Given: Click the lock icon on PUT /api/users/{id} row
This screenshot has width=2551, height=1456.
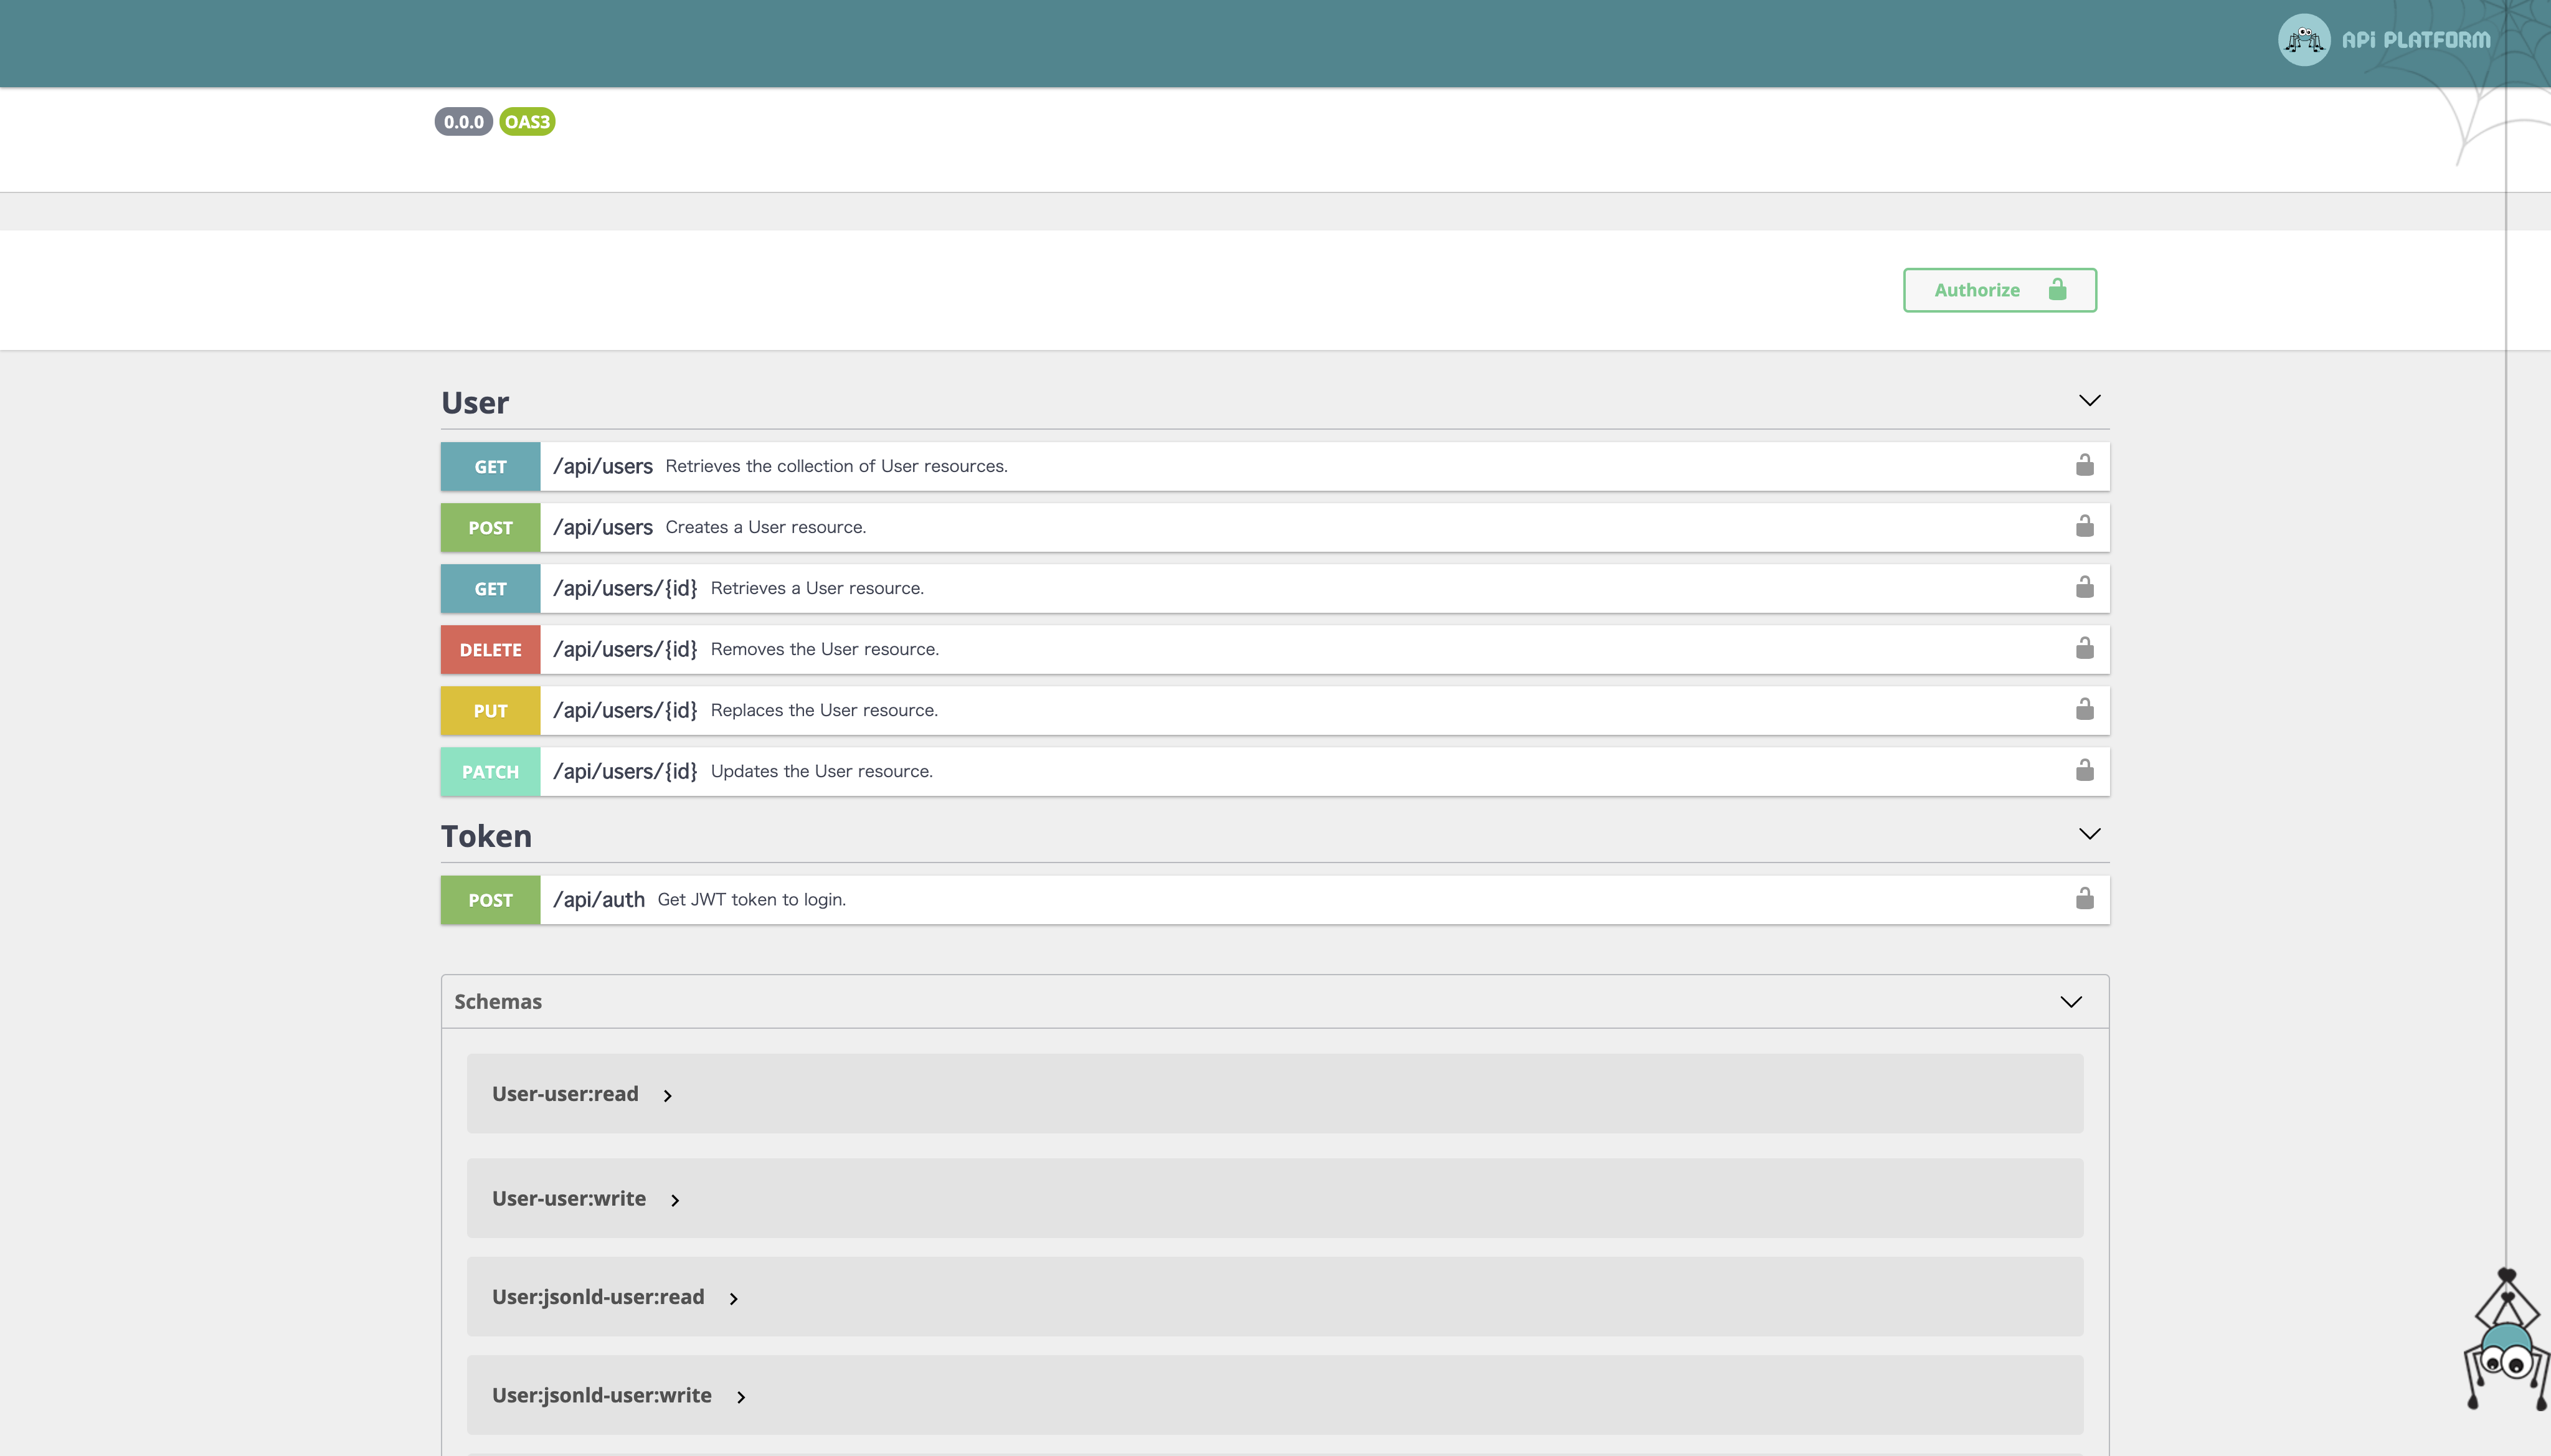Looking at the screenshot, I should tap(2084, 709).
